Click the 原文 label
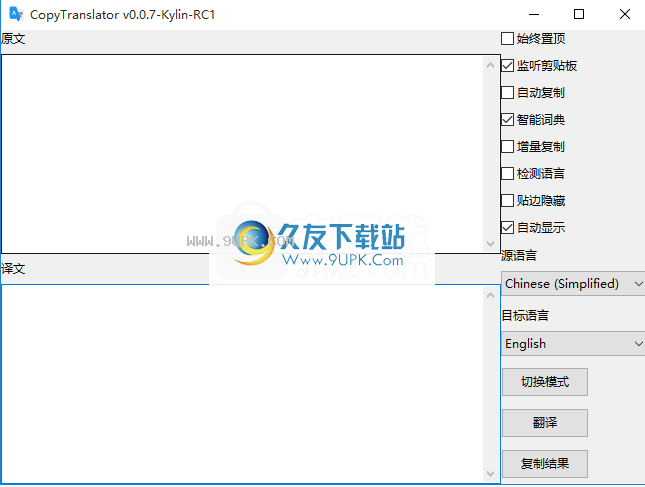 pos(13,39)
